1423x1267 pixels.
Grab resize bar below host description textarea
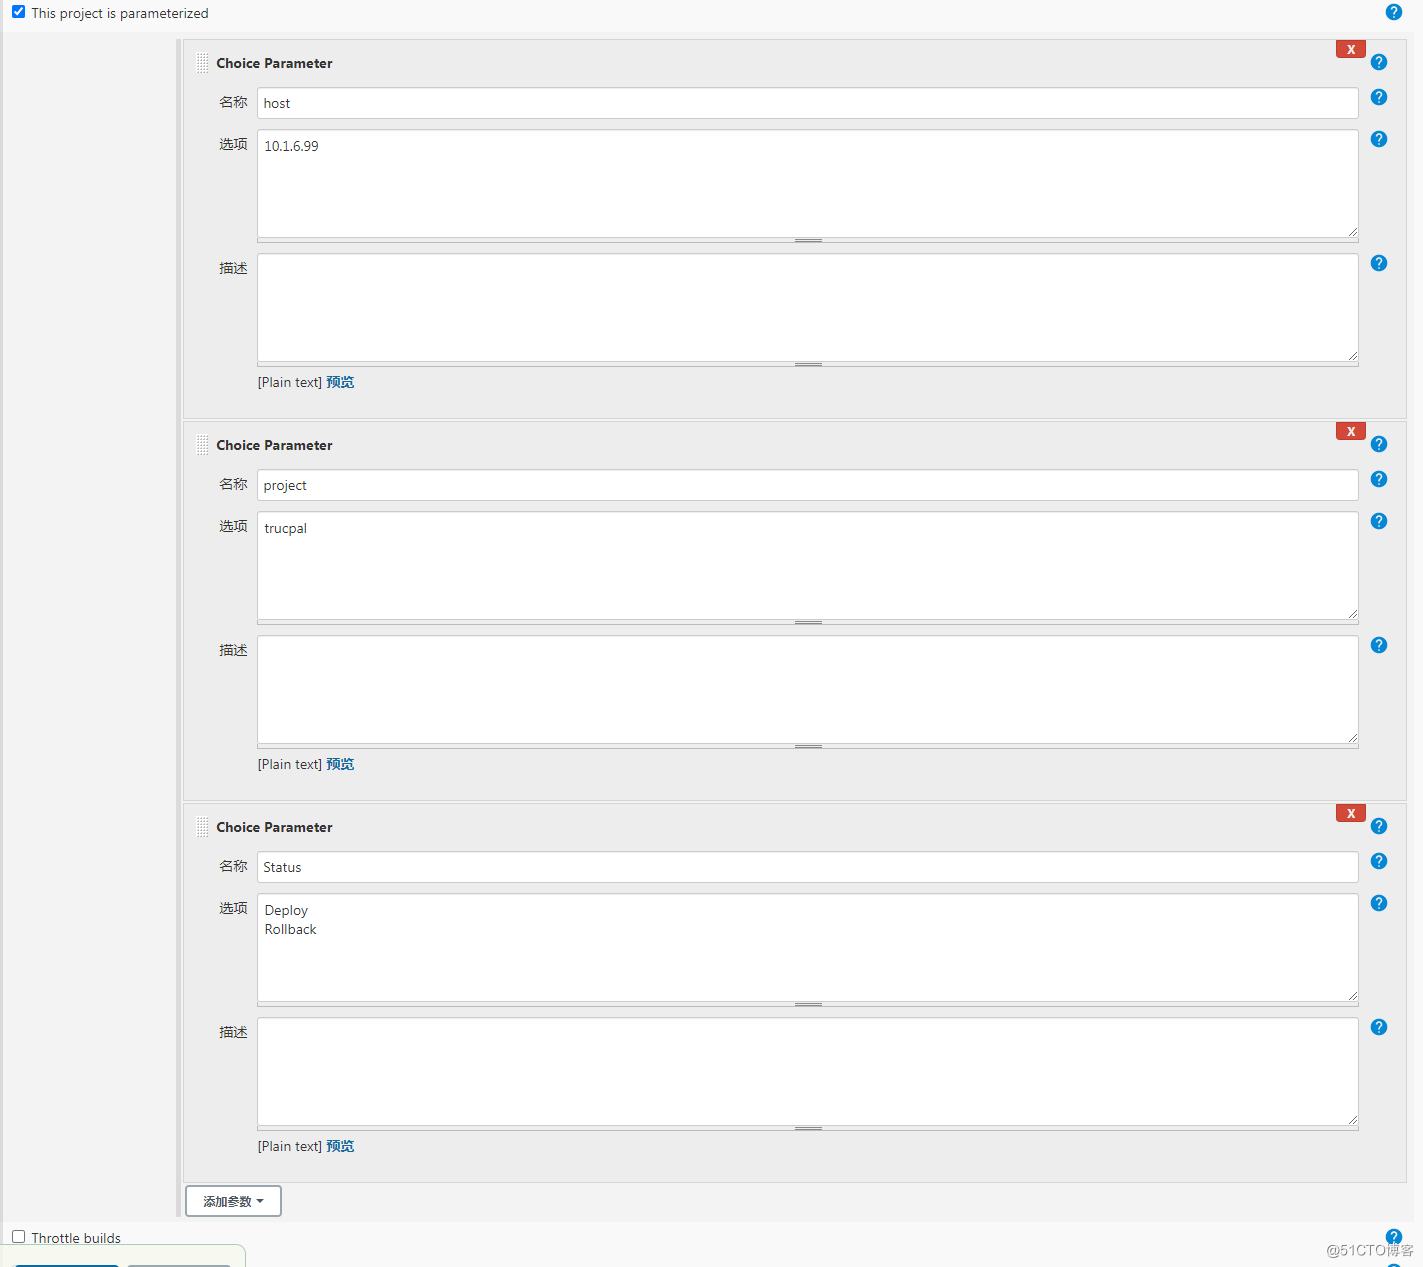point(807,364)
